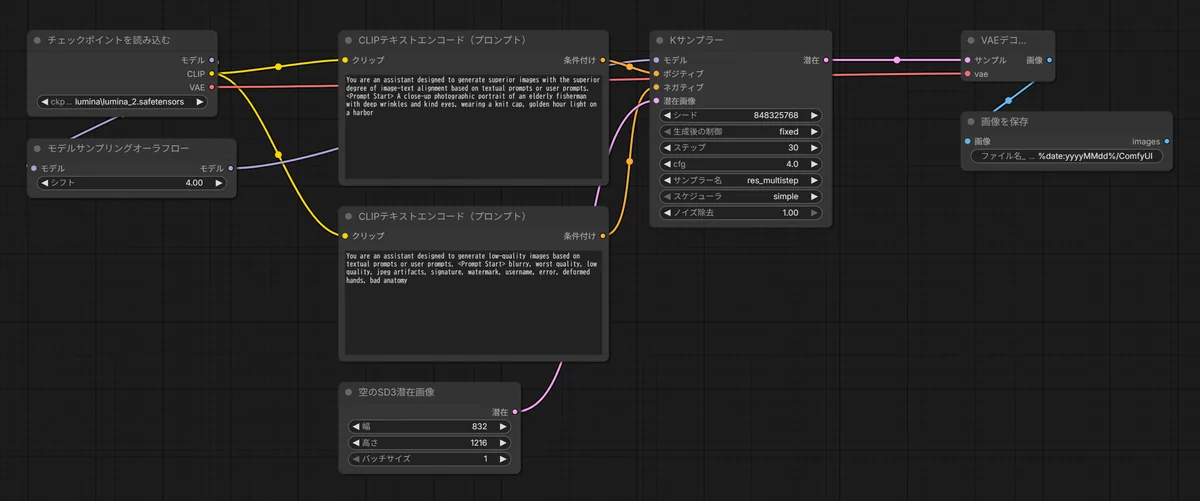
Task: Click the images output port on 画像を保存
Action: 1168,141
